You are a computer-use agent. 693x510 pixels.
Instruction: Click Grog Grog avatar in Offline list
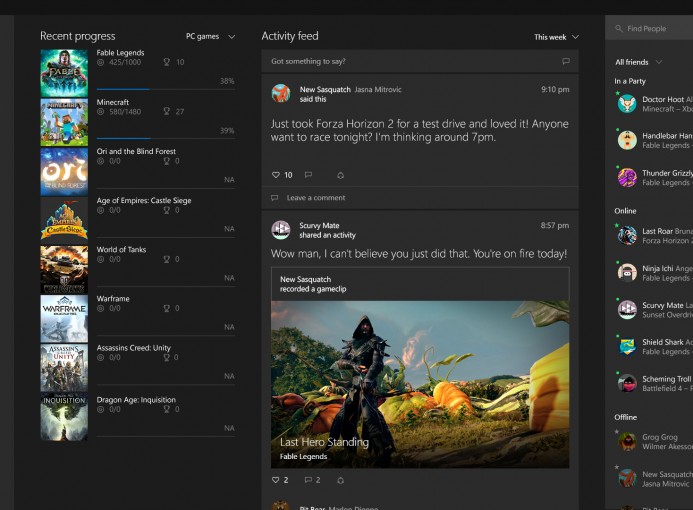point(627,441)
